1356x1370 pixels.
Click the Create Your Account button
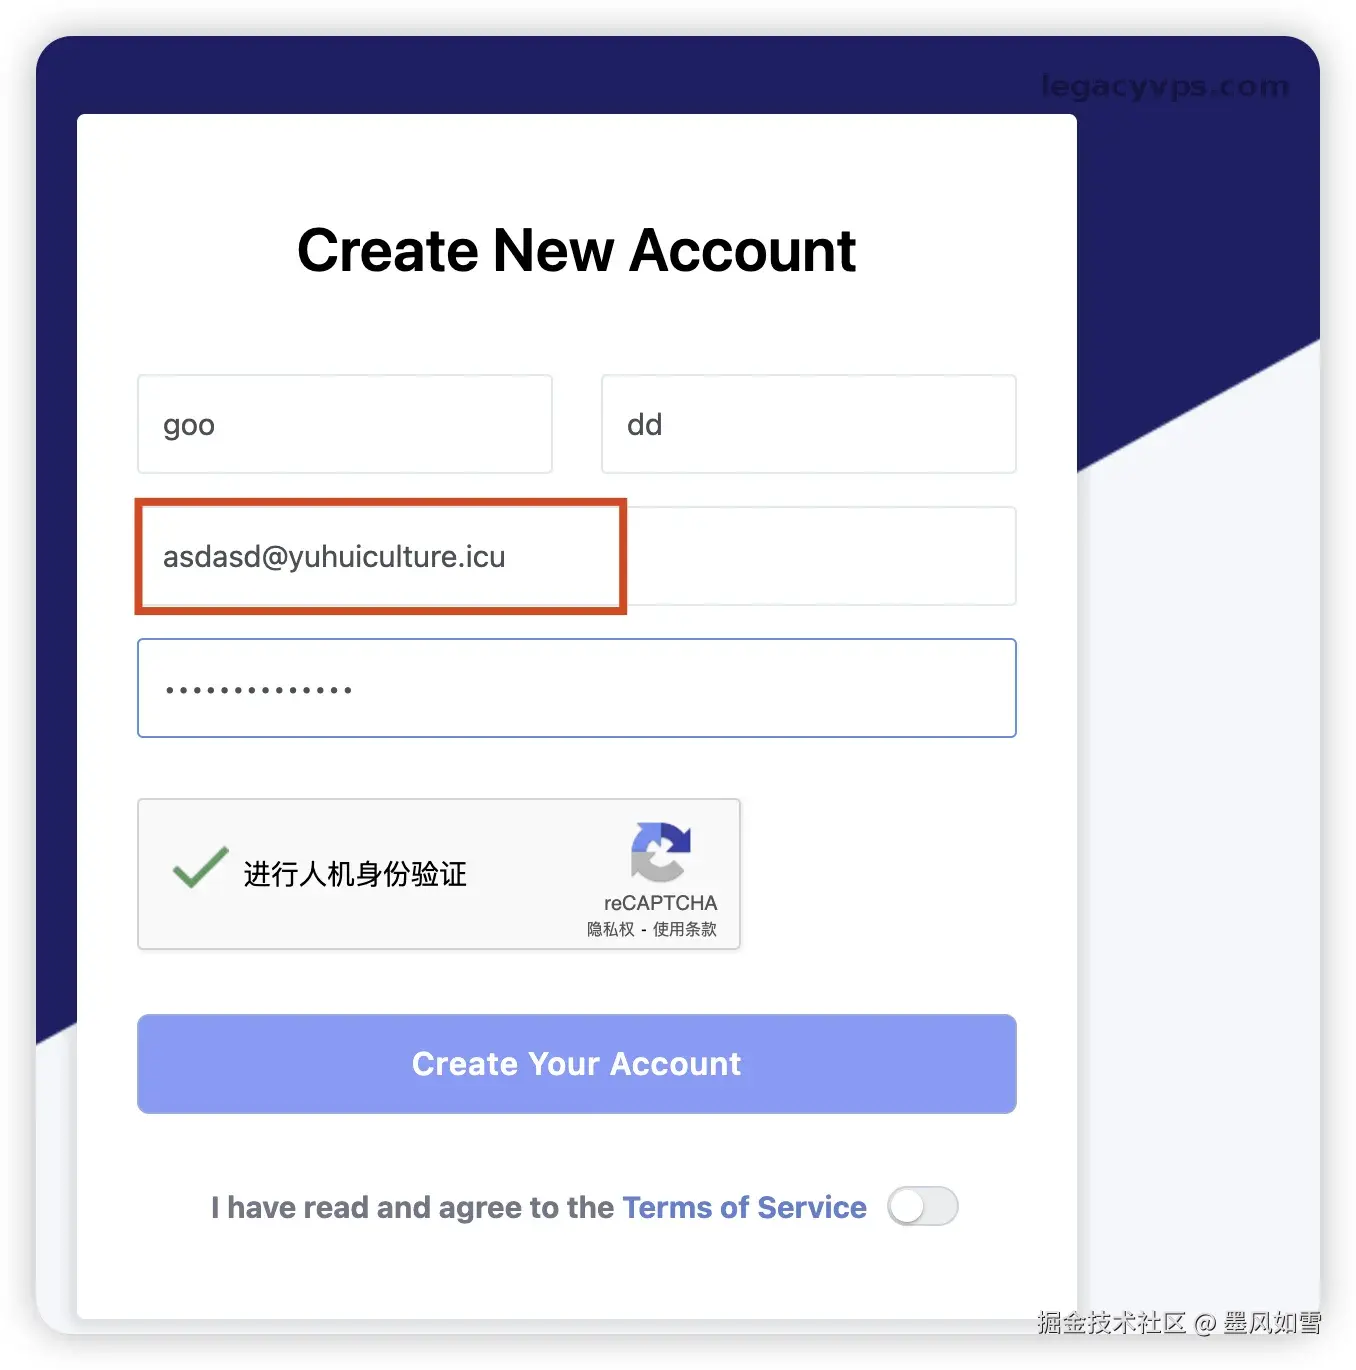click(x=577, y=1064)
